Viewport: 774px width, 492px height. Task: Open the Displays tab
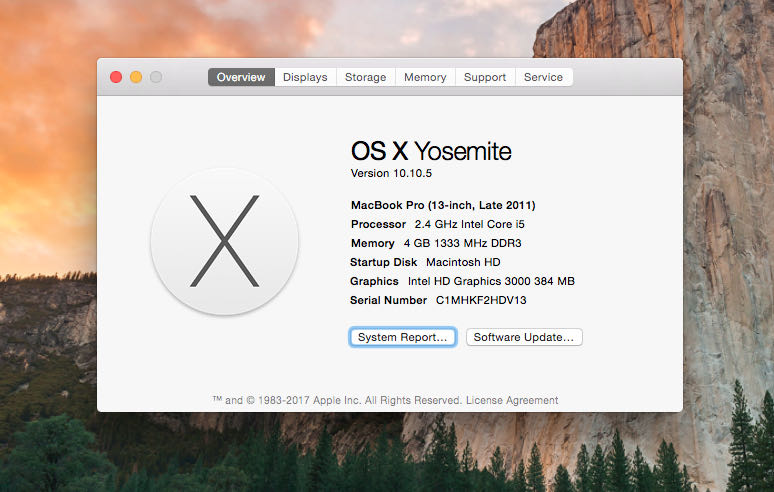[x=305, y=77]
